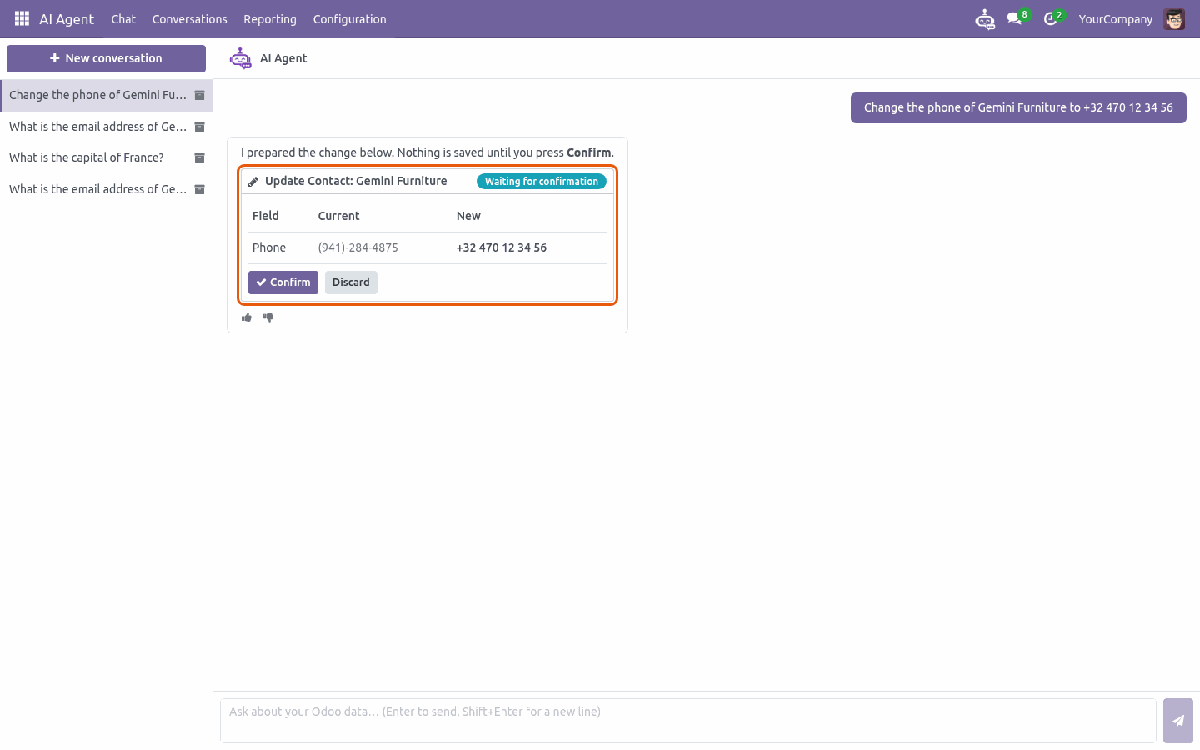Click the 'Current' column header
Image resolution: width=1200 pixels, height=750 pixels.
(338, 216)
